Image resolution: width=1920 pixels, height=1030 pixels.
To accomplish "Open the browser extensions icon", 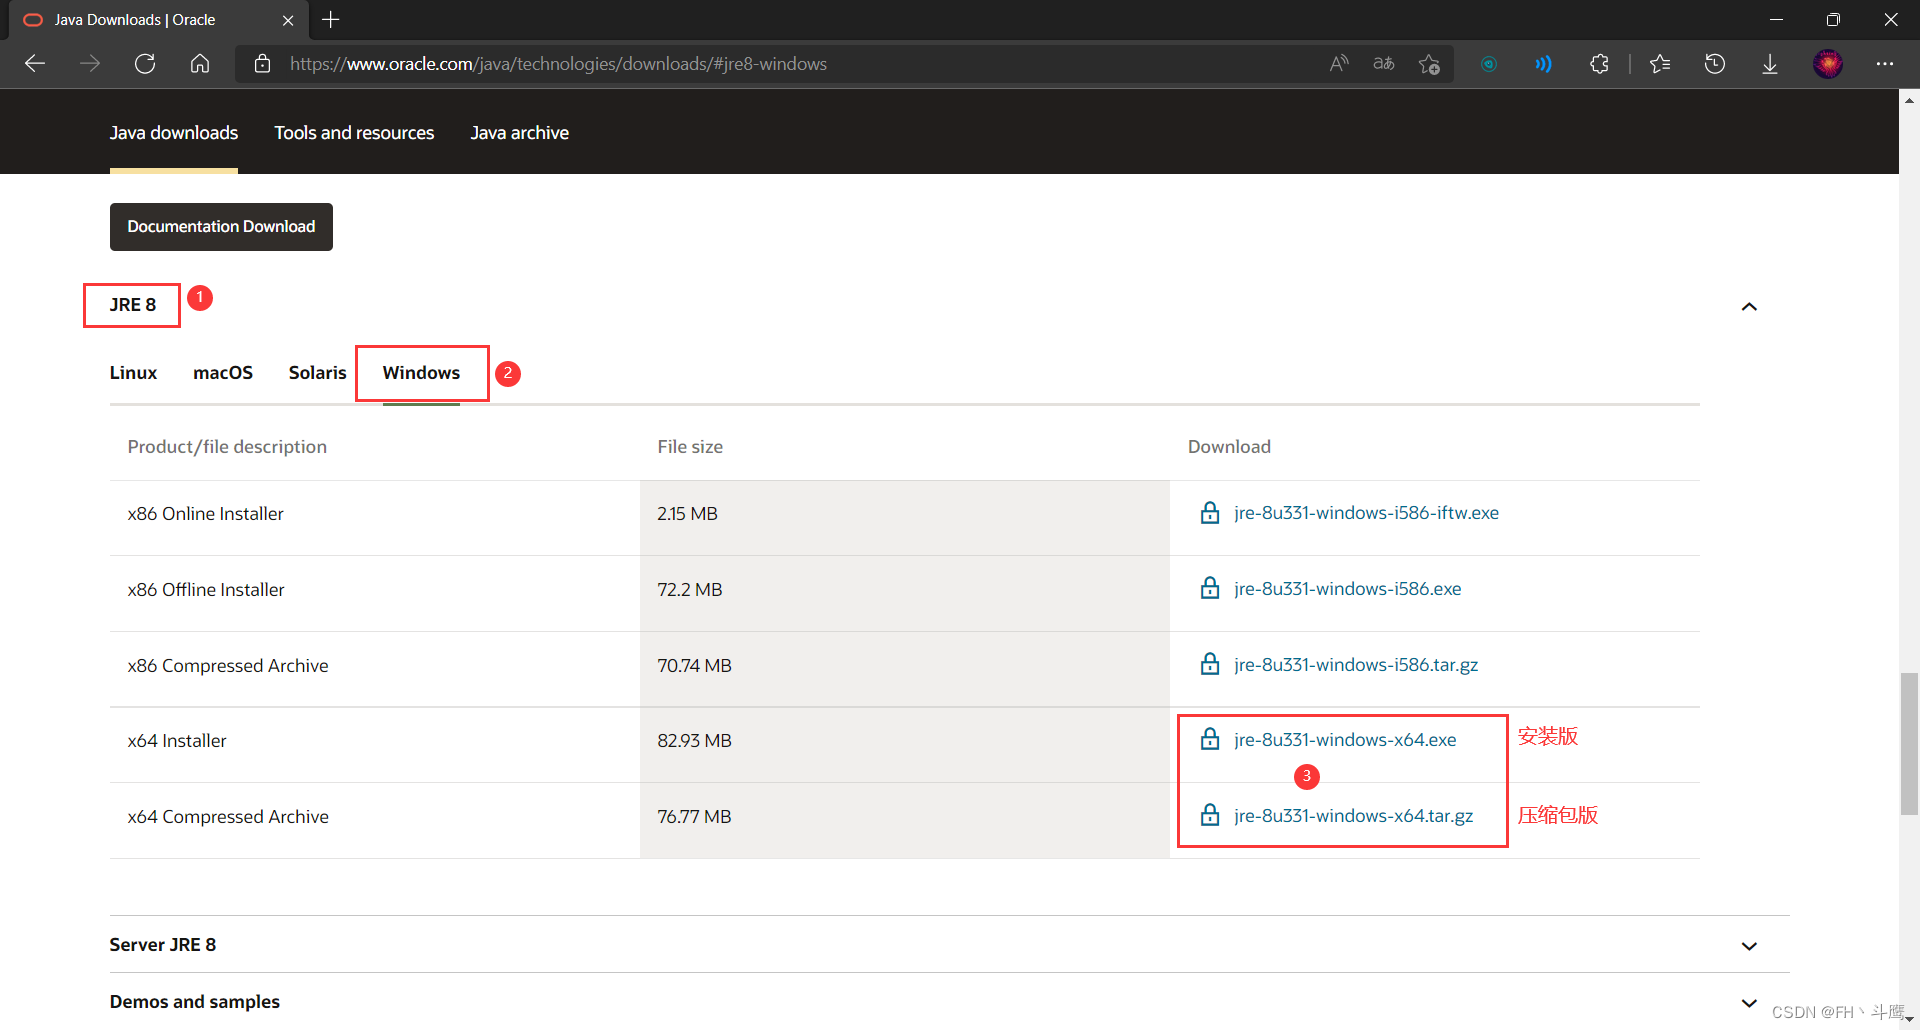I will tap(1599, 64).
